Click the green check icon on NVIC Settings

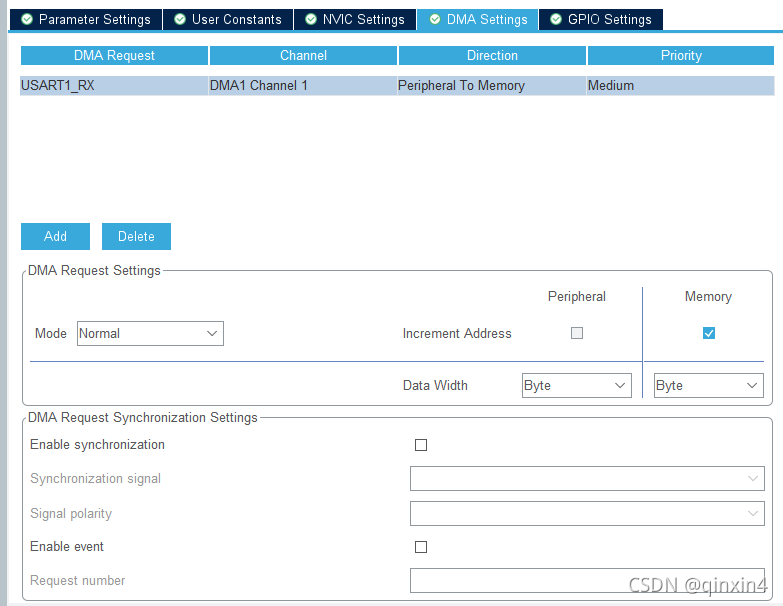(x=311, y=19)
